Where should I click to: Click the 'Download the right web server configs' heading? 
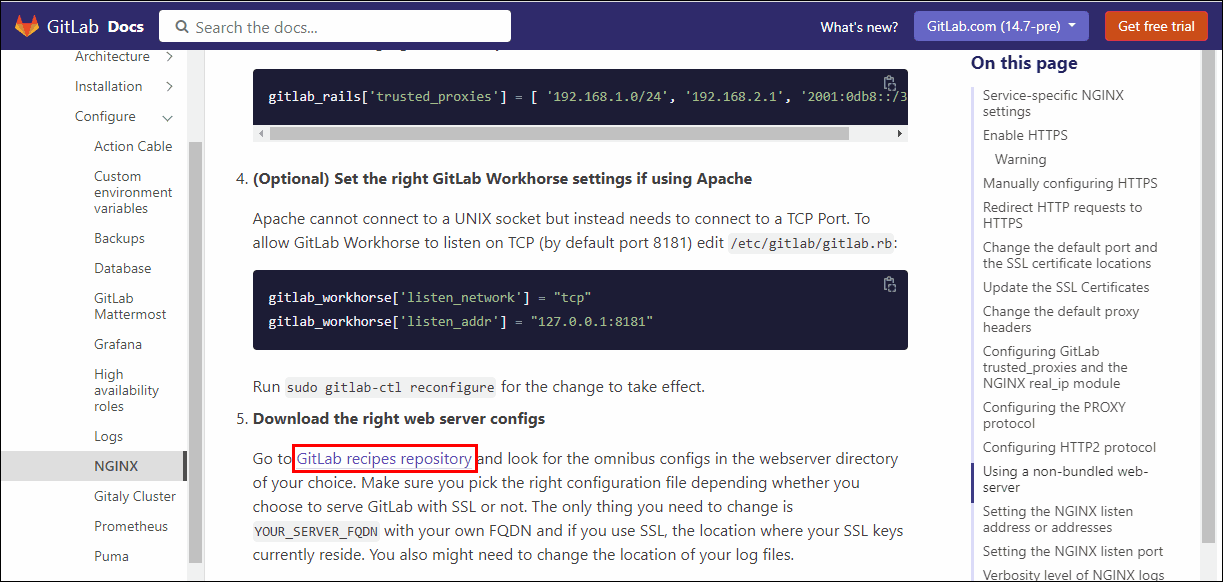[x=399, y=418]
